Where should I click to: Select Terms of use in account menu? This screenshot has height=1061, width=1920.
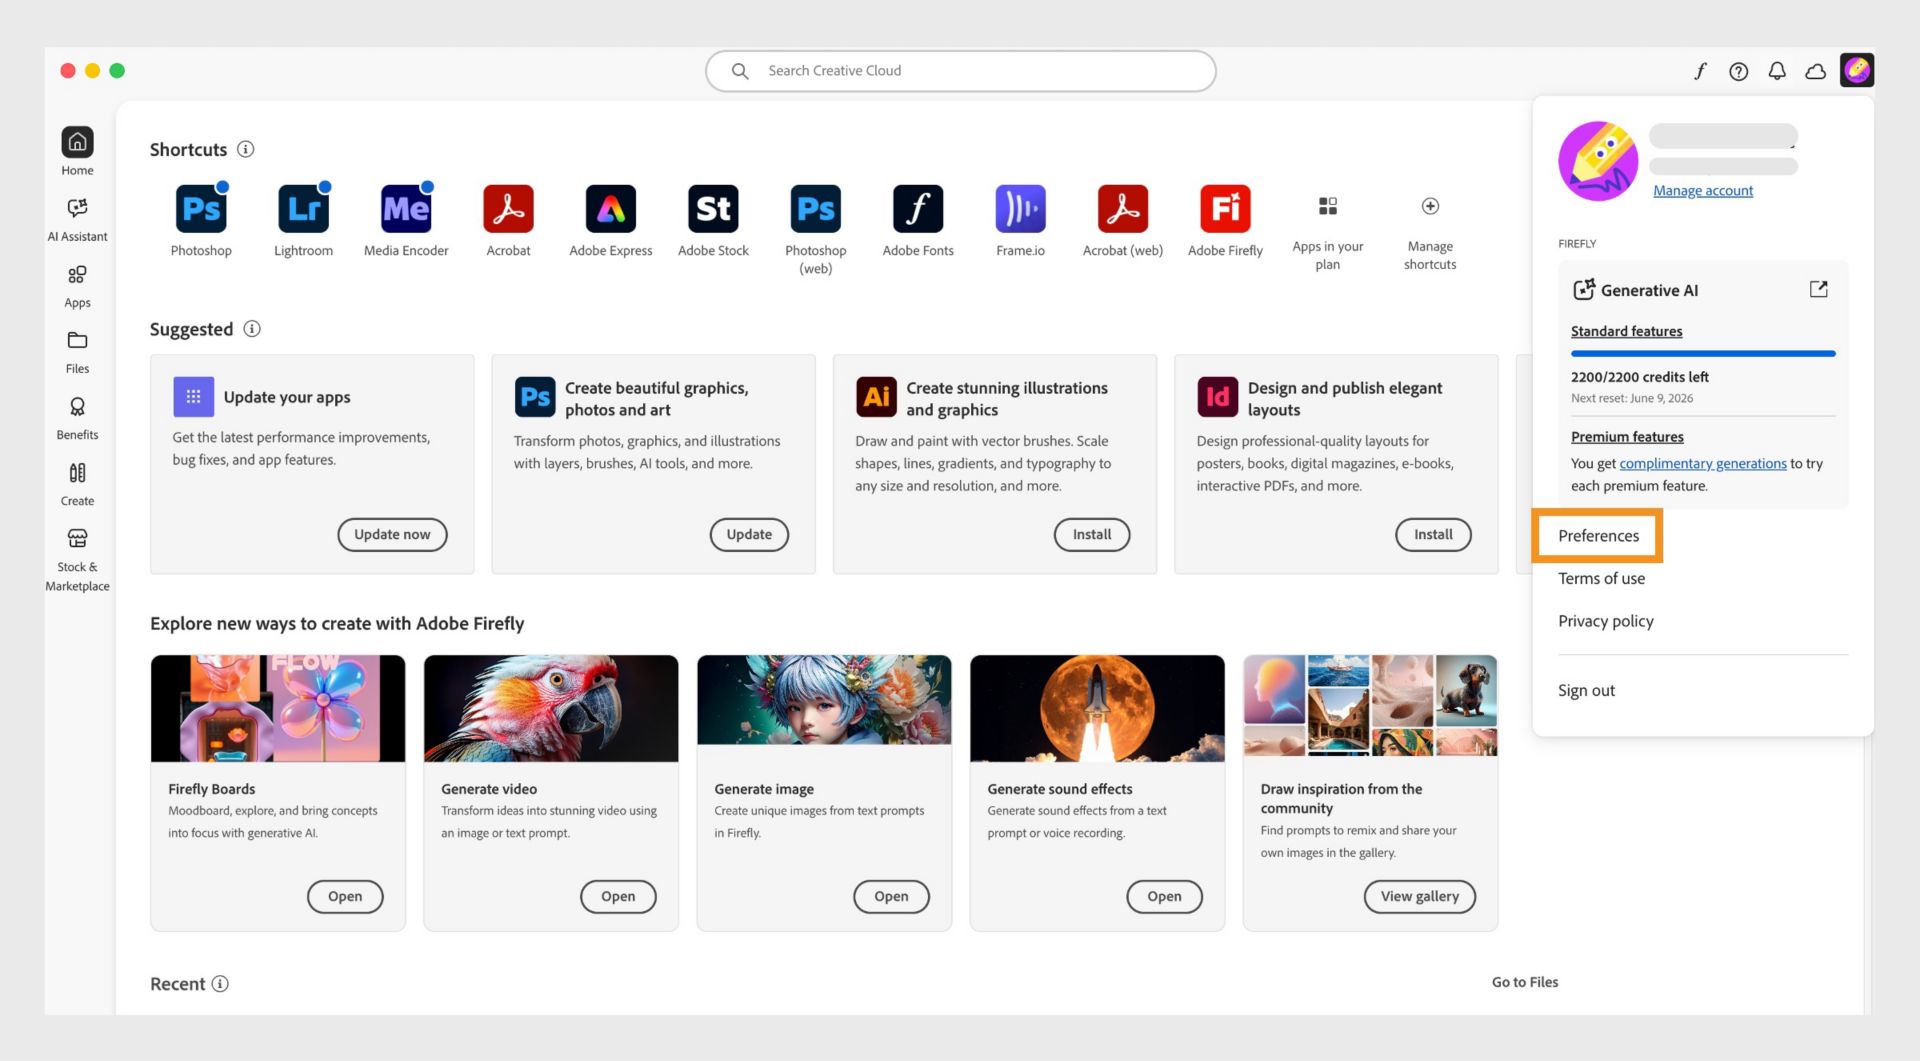pyautogui.click(x=1601, y=579)
